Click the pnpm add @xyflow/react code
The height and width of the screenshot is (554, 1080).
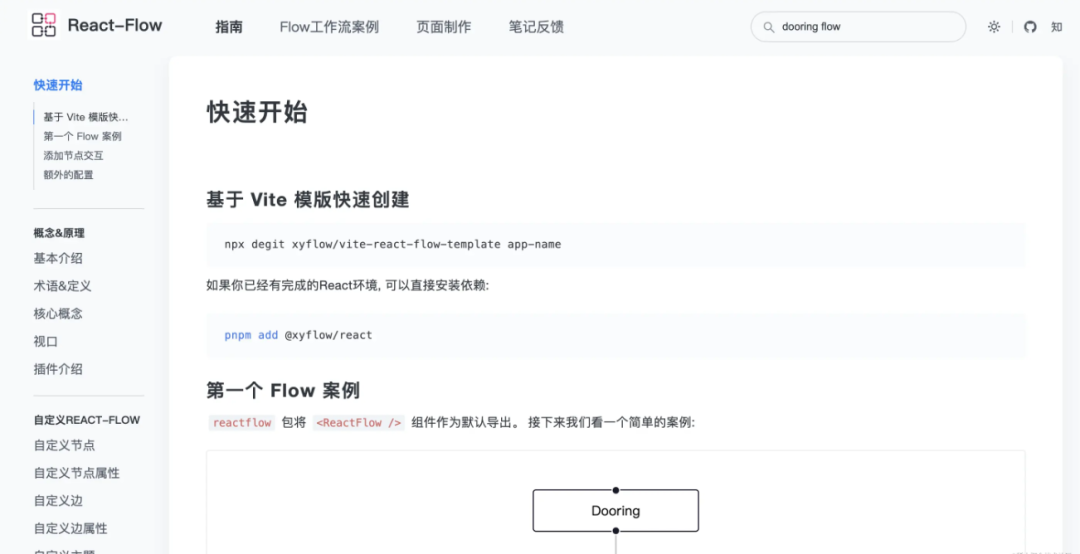(616, 335)
